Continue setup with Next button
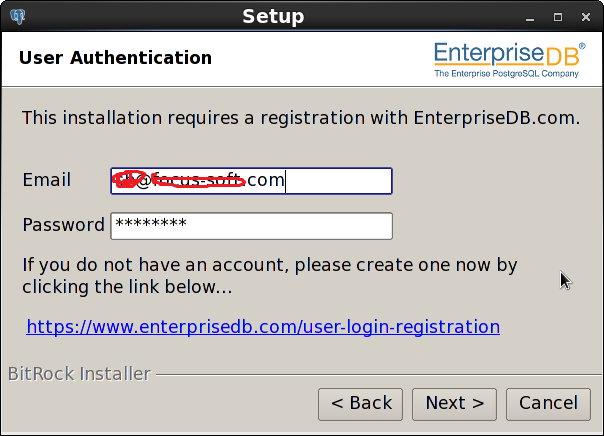Screen dimensions: 604x436 pyautogui.click(x=455, y=404)
